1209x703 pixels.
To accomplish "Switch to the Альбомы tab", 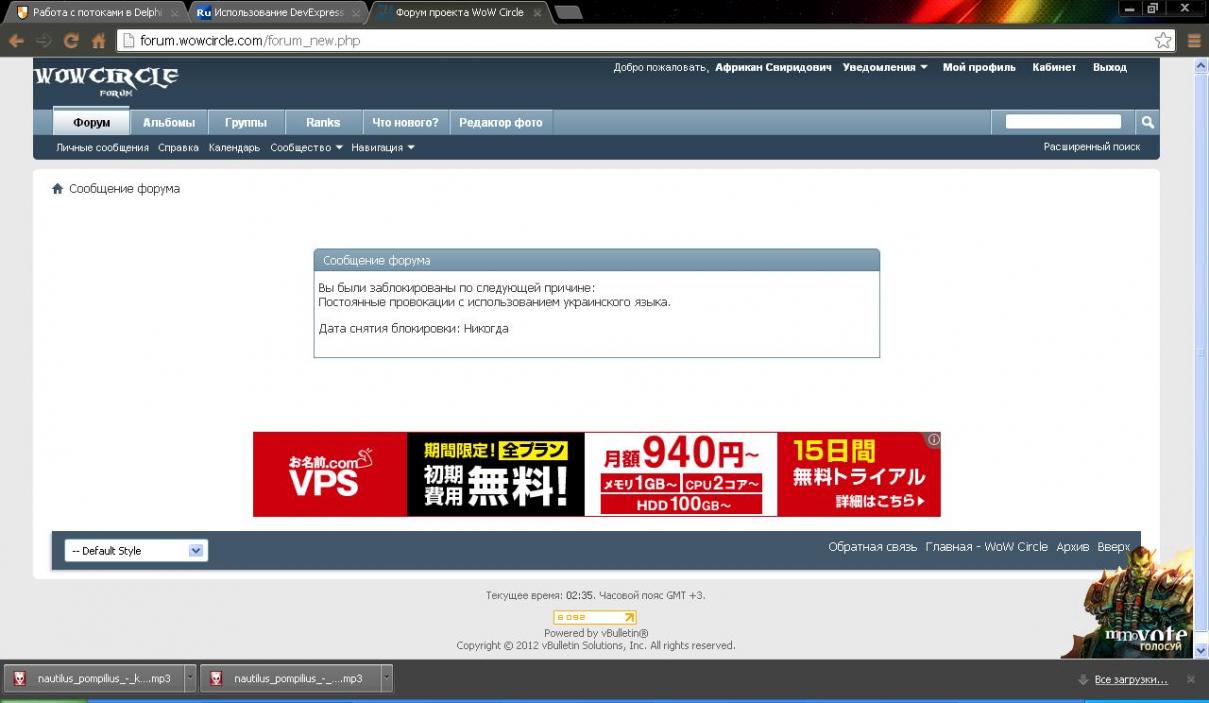I will [x=168, y=123].
